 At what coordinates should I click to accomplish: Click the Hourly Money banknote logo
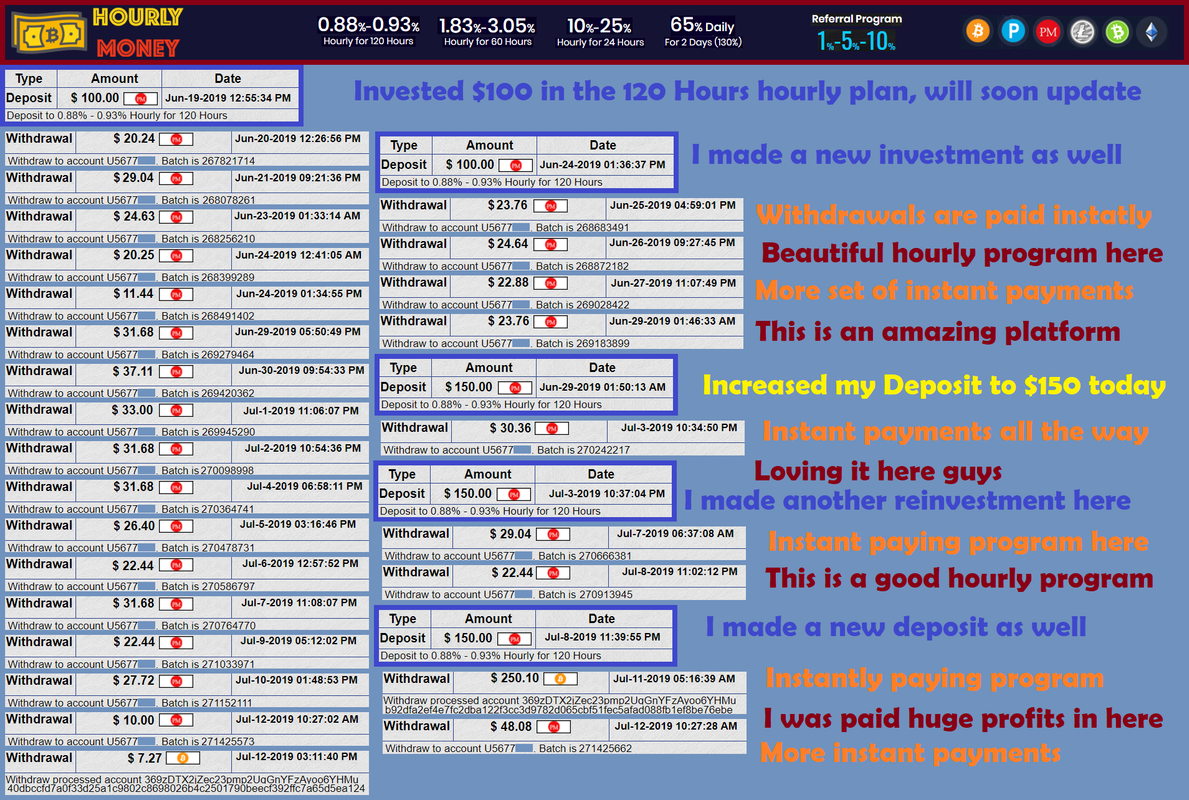[x=49, y=33]
